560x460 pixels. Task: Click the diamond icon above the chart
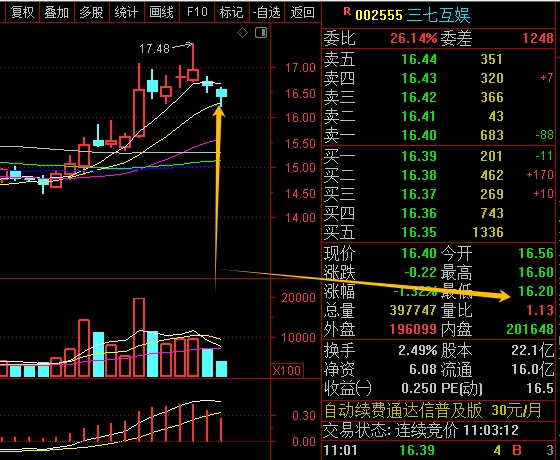(x=242, y=33)
